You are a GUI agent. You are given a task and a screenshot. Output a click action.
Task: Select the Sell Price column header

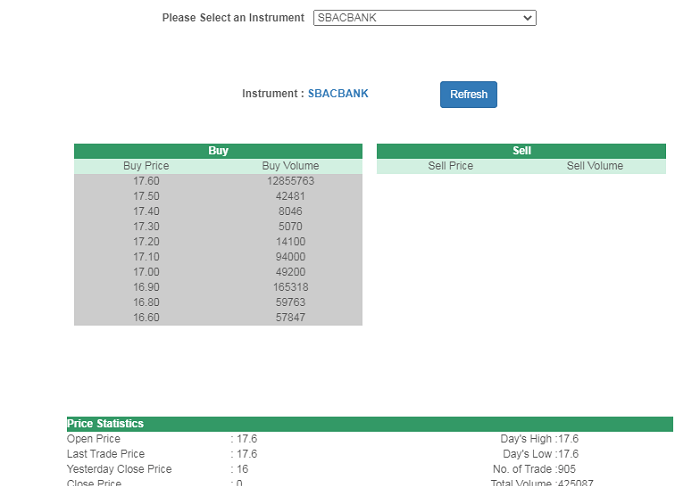point(450,166)
